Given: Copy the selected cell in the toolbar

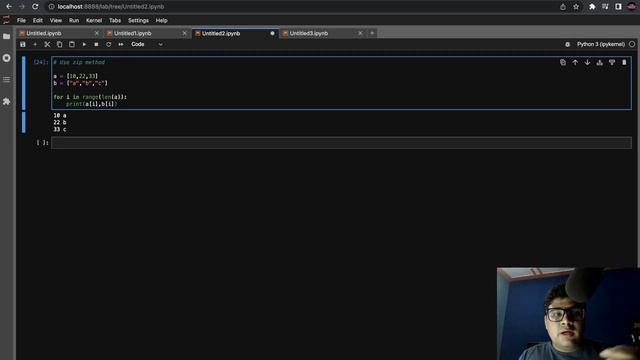Looking at the screenshot, I should pos(60,44).
